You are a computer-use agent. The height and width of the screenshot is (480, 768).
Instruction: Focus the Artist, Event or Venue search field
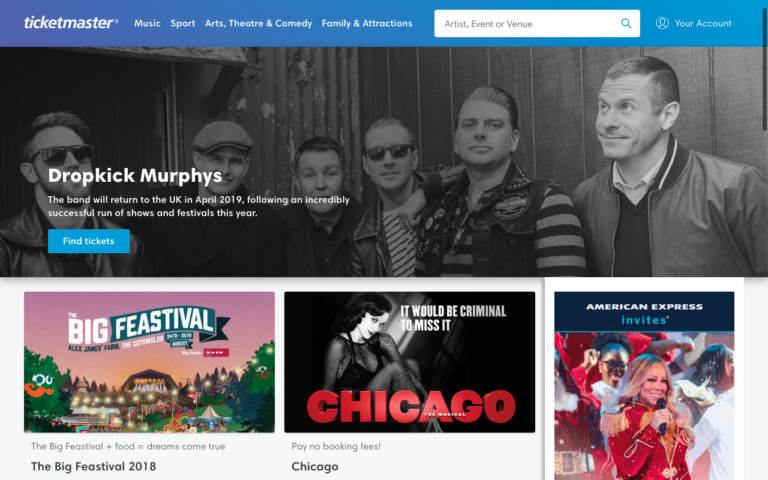coord(525,23)
